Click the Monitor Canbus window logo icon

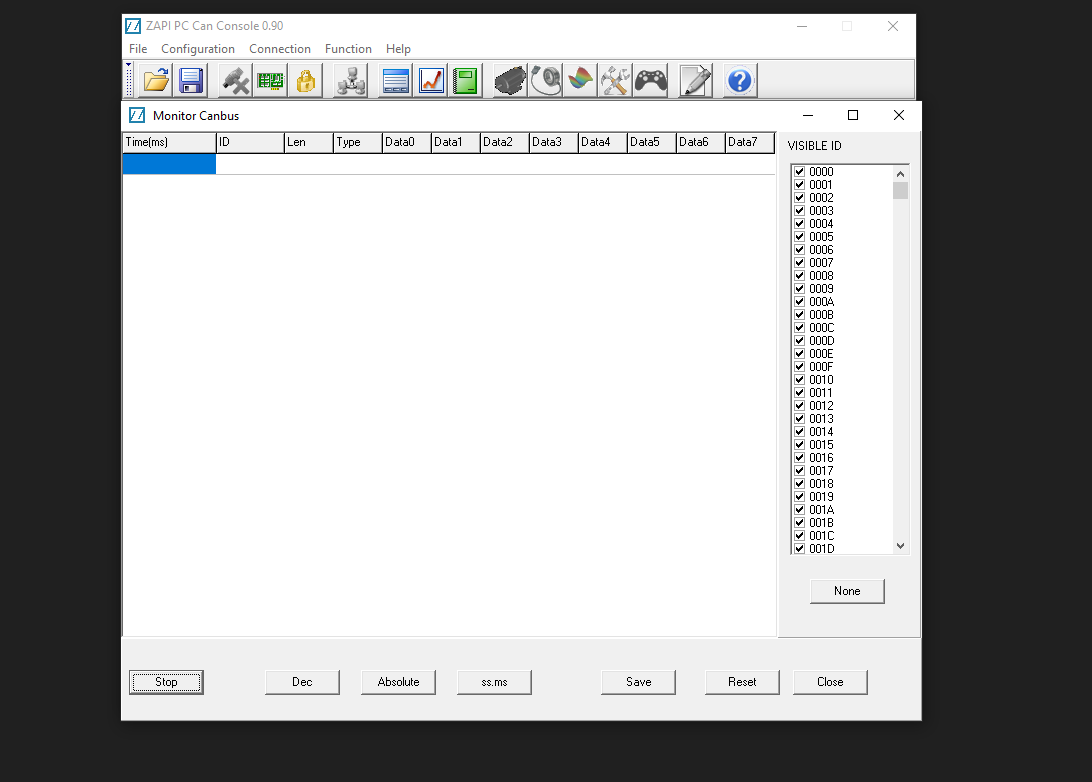coord(137,115)
